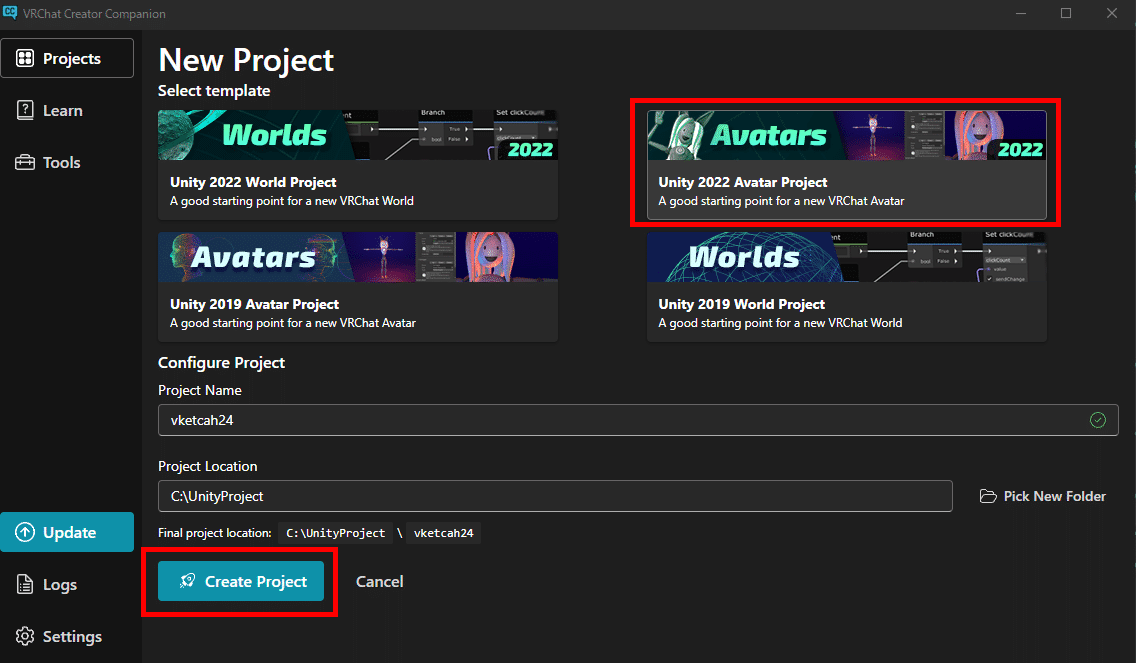Select the Unity 2022 Avatar Project template

coord(846,163)
